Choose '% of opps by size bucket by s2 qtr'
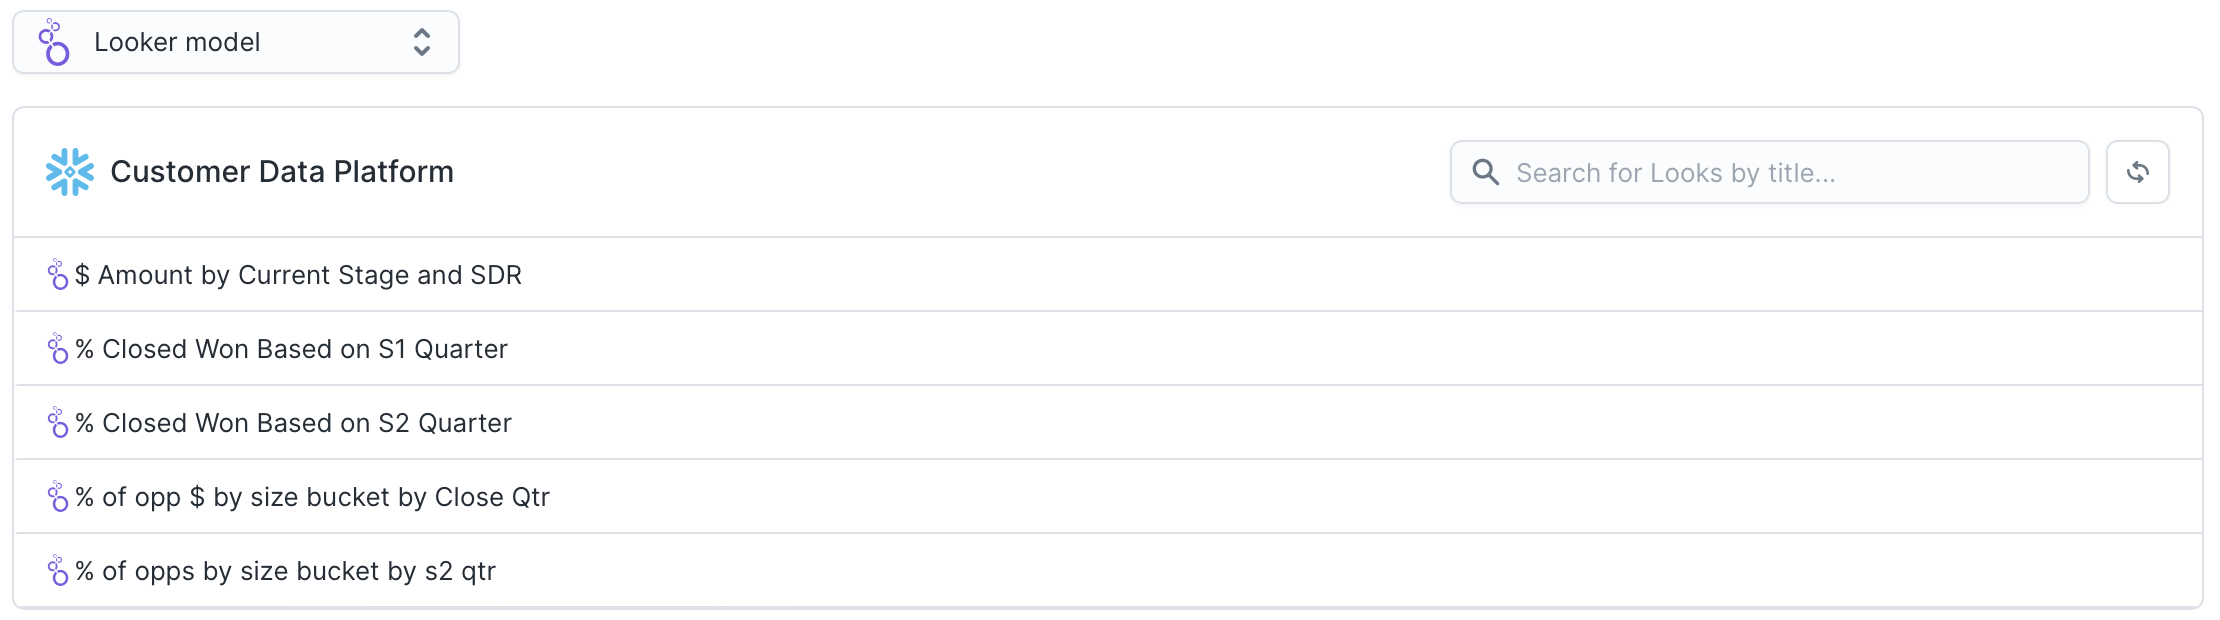This screenshot has height=620, width=2220. pos(285,571)
